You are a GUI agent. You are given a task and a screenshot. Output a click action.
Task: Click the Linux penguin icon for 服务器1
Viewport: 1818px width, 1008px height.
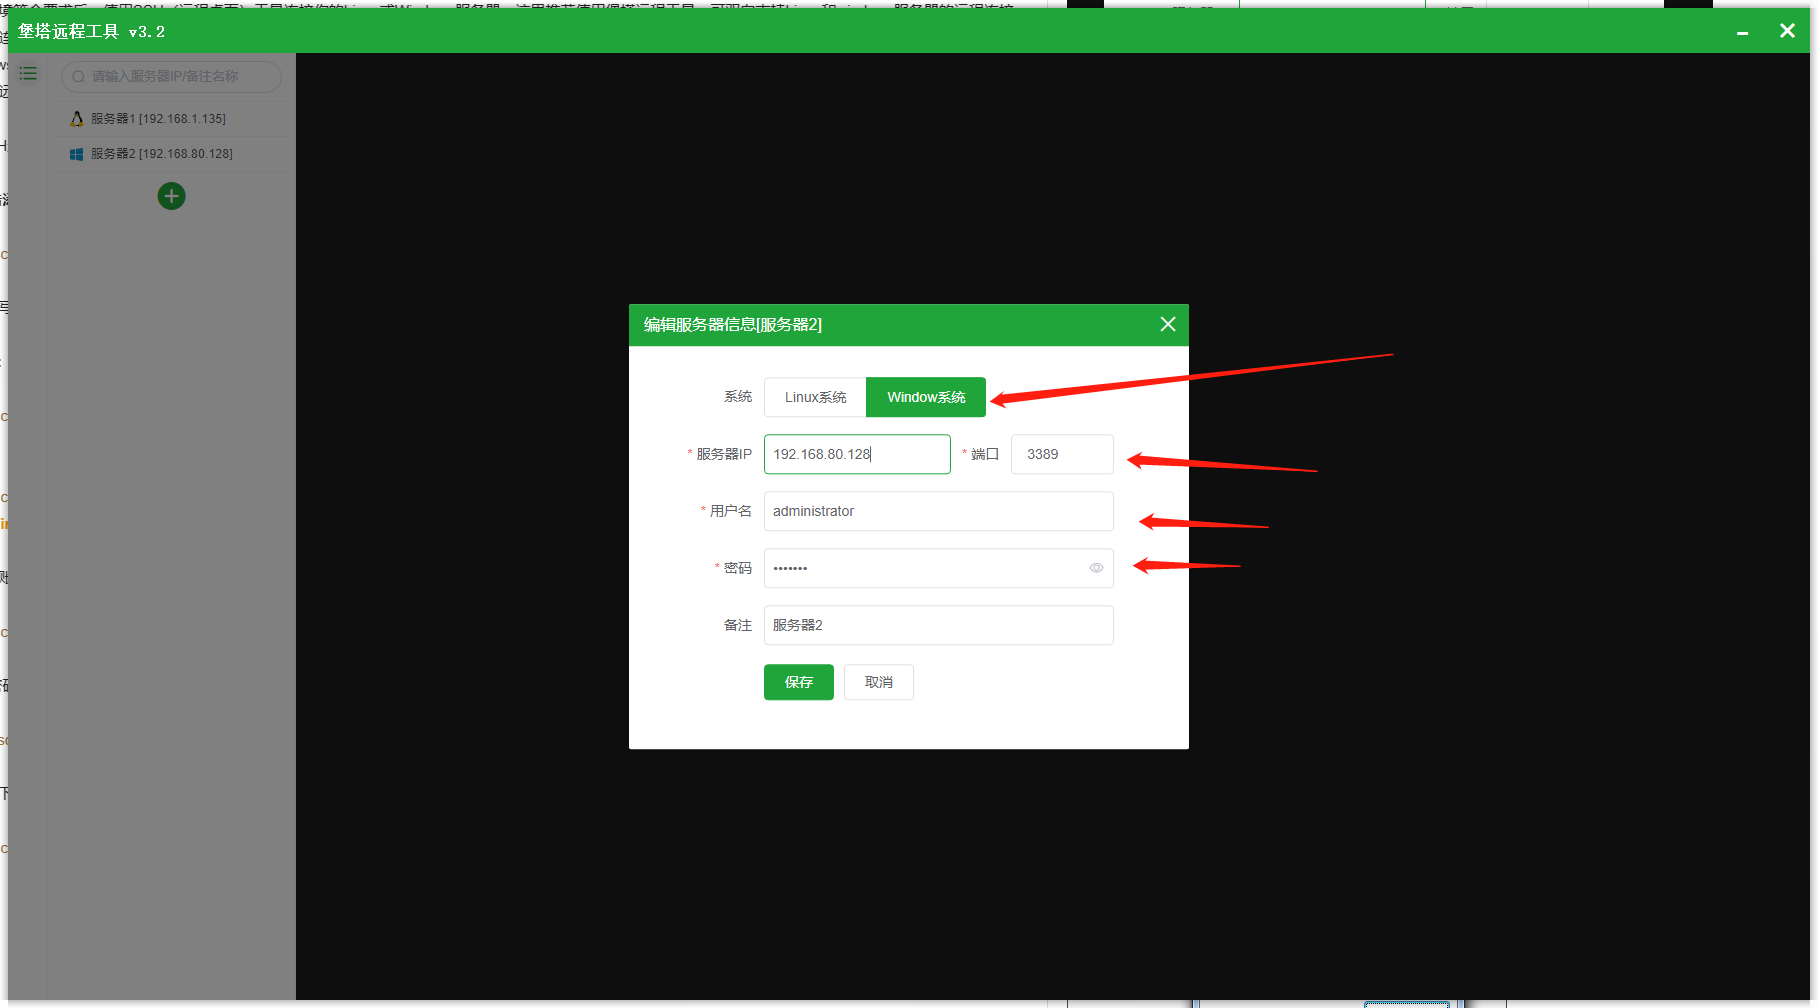(x=77, y=119)
